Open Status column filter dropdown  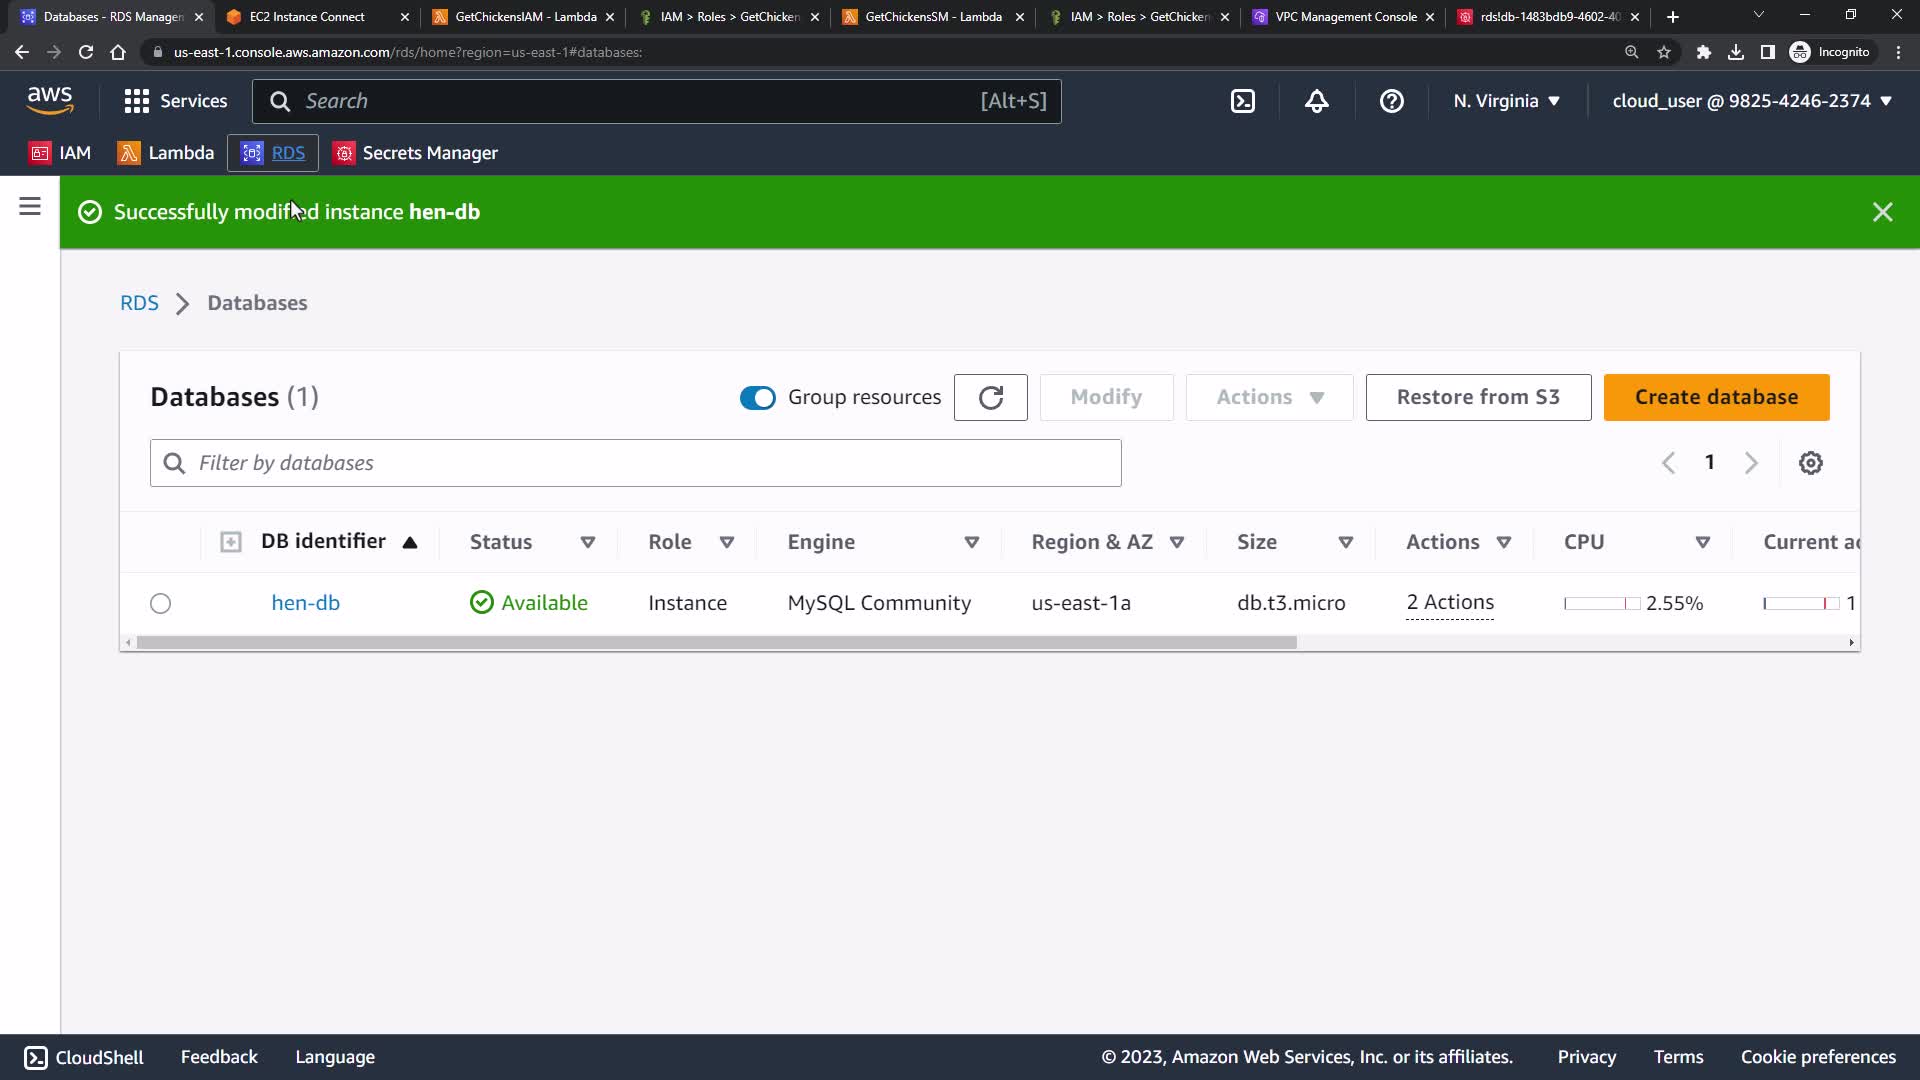coord(588,542)
